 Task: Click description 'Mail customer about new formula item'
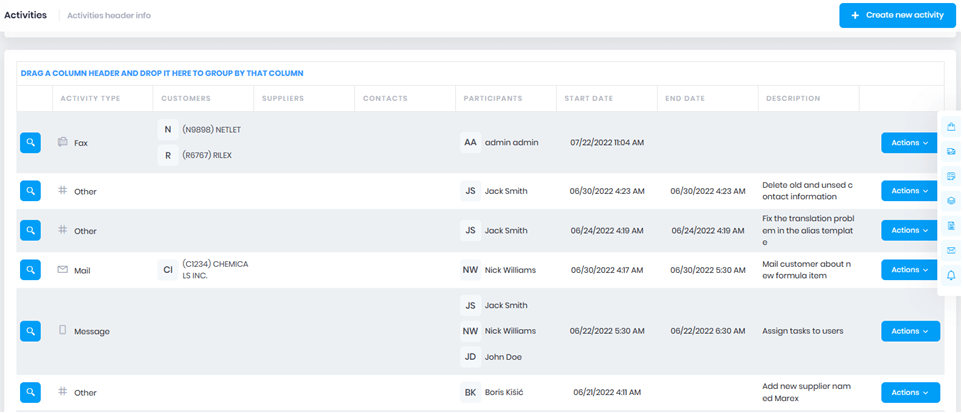(807, 270)
